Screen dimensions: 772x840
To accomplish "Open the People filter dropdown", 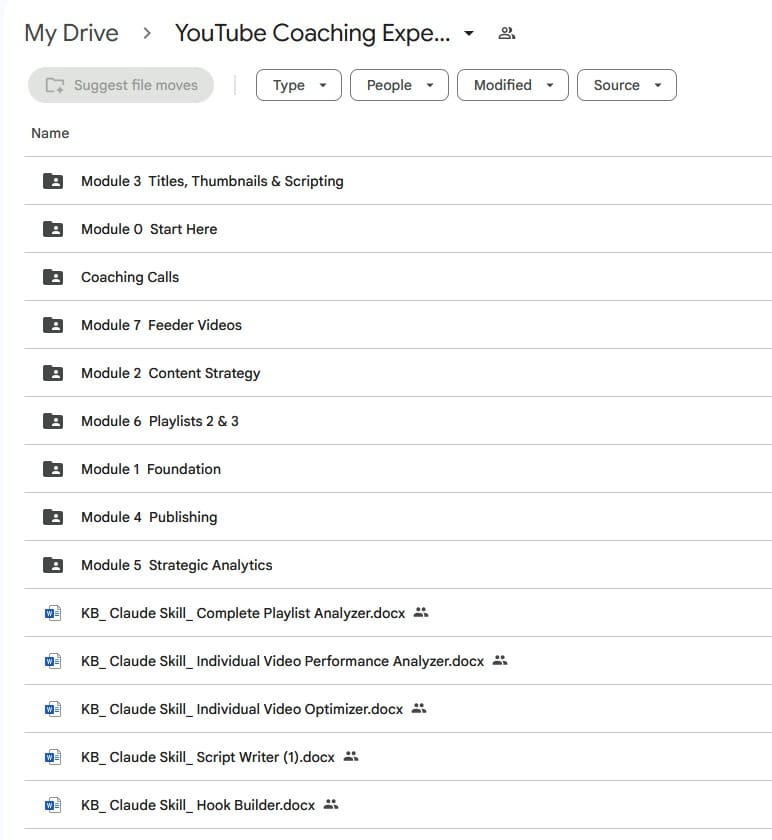I will pos(399,85).
